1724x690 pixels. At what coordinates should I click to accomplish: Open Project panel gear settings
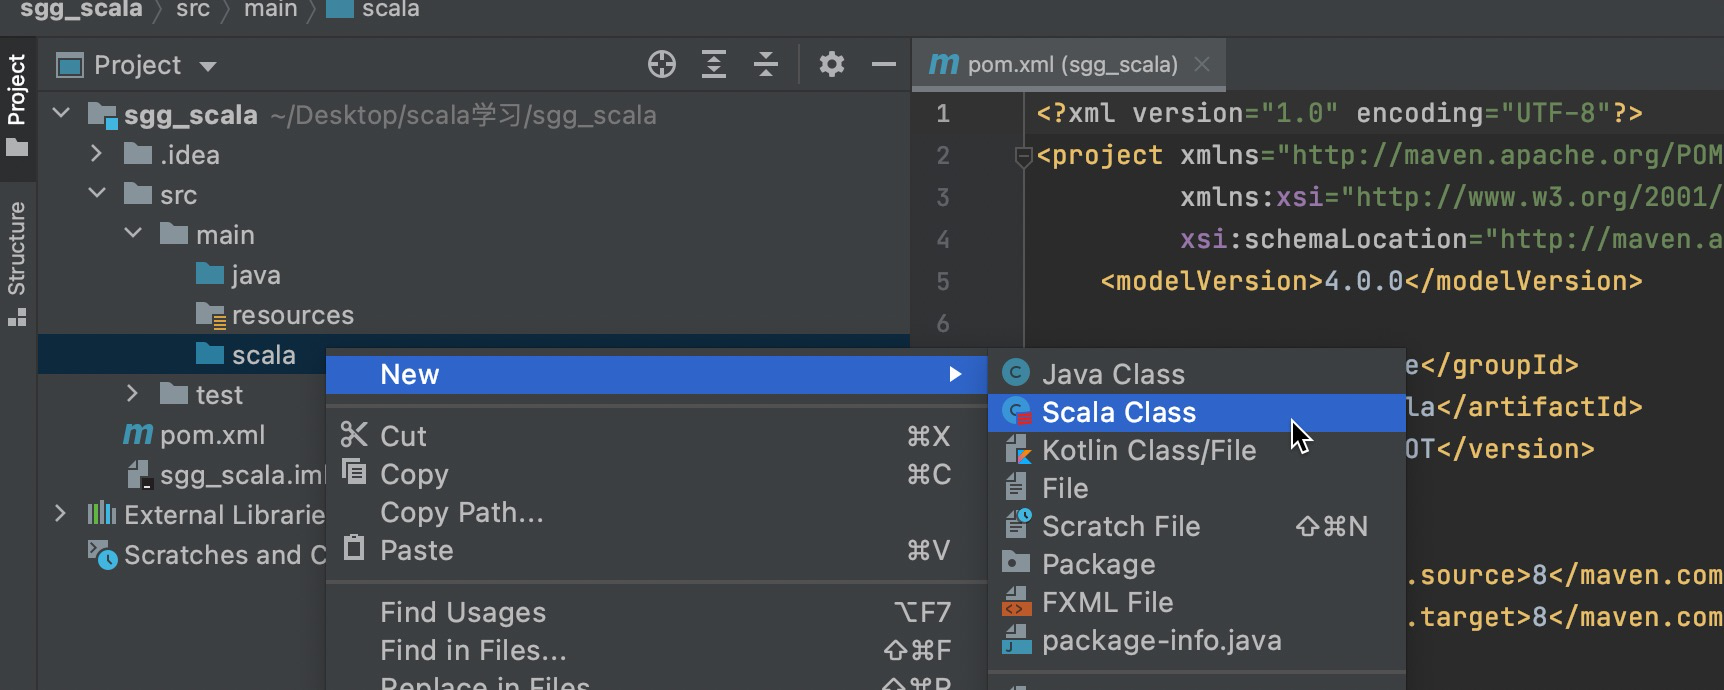click(832, 65)
